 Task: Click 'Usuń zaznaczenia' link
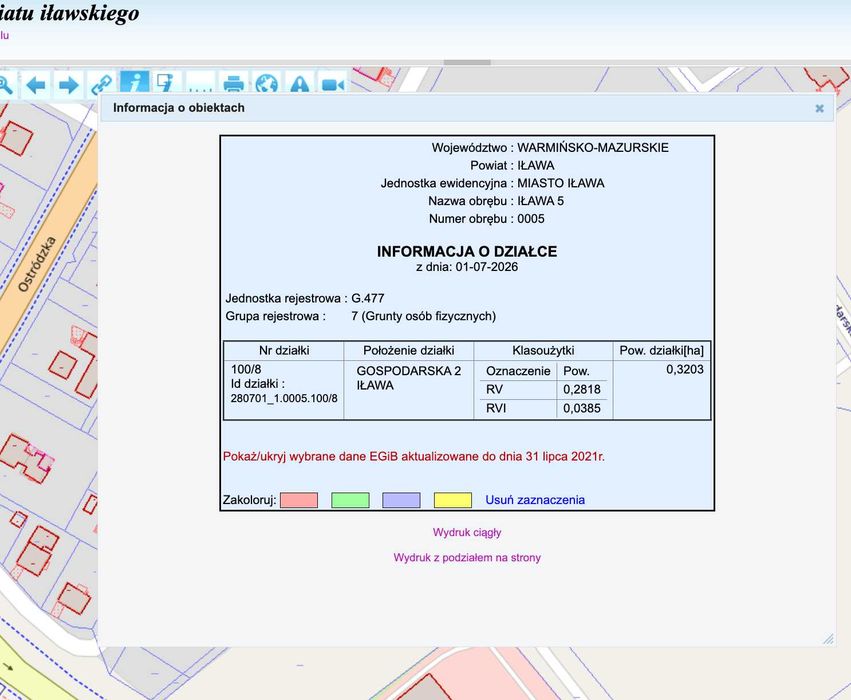[x=535, y=500]
